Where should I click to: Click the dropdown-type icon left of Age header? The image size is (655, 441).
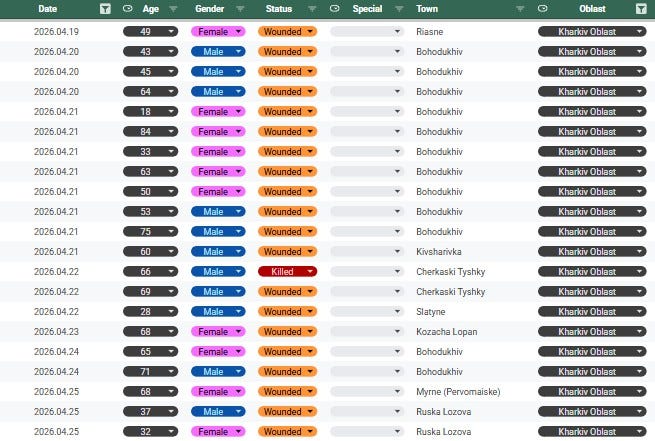128,8
